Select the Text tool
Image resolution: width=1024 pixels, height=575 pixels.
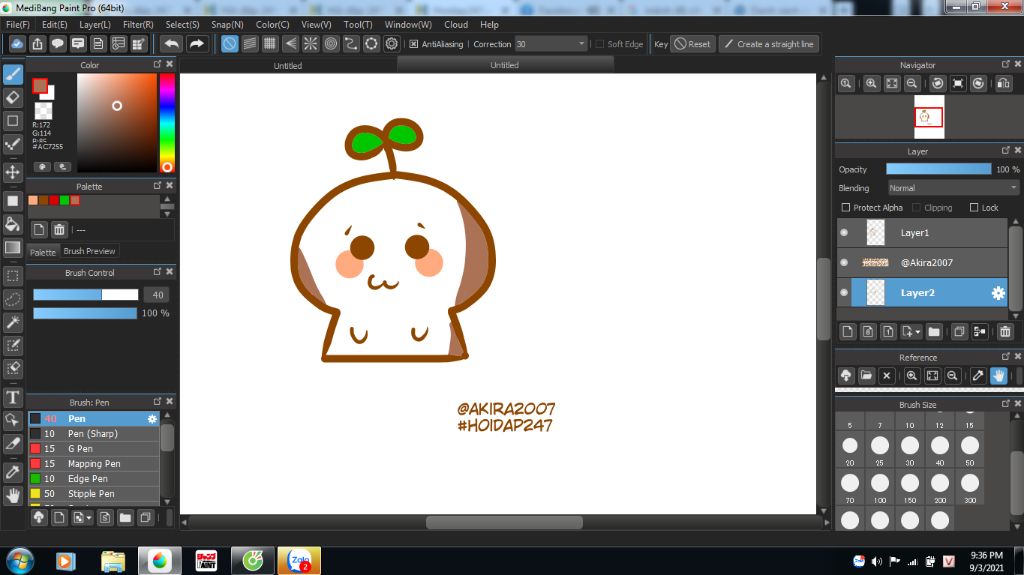tap(12, 397)
